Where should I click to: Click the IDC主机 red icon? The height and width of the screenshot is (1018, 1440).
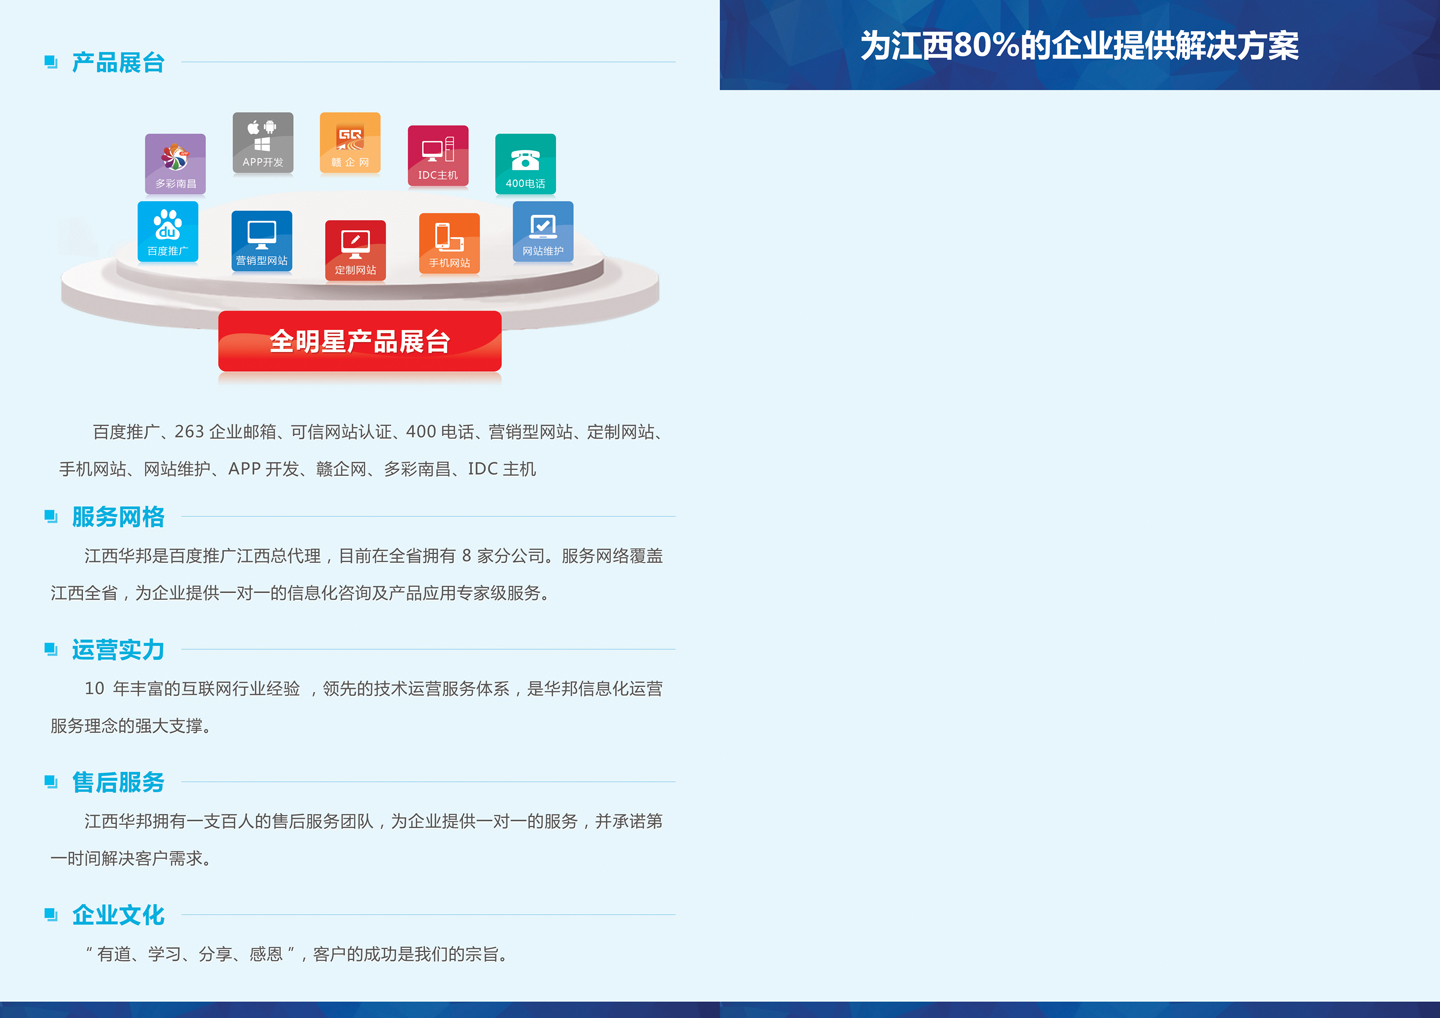click(438, 155)
